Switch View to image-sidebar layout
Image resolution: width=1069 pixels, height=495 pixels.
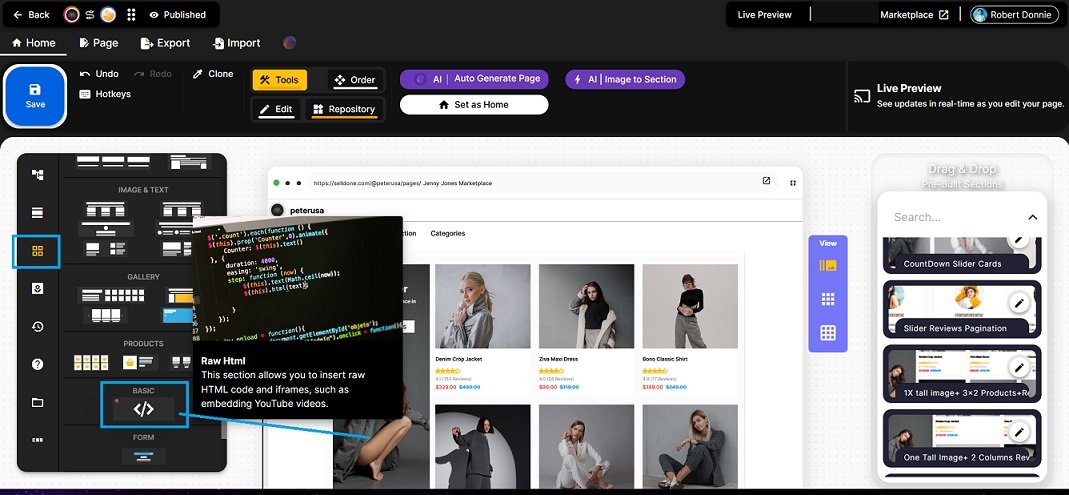tap(828, 265)
